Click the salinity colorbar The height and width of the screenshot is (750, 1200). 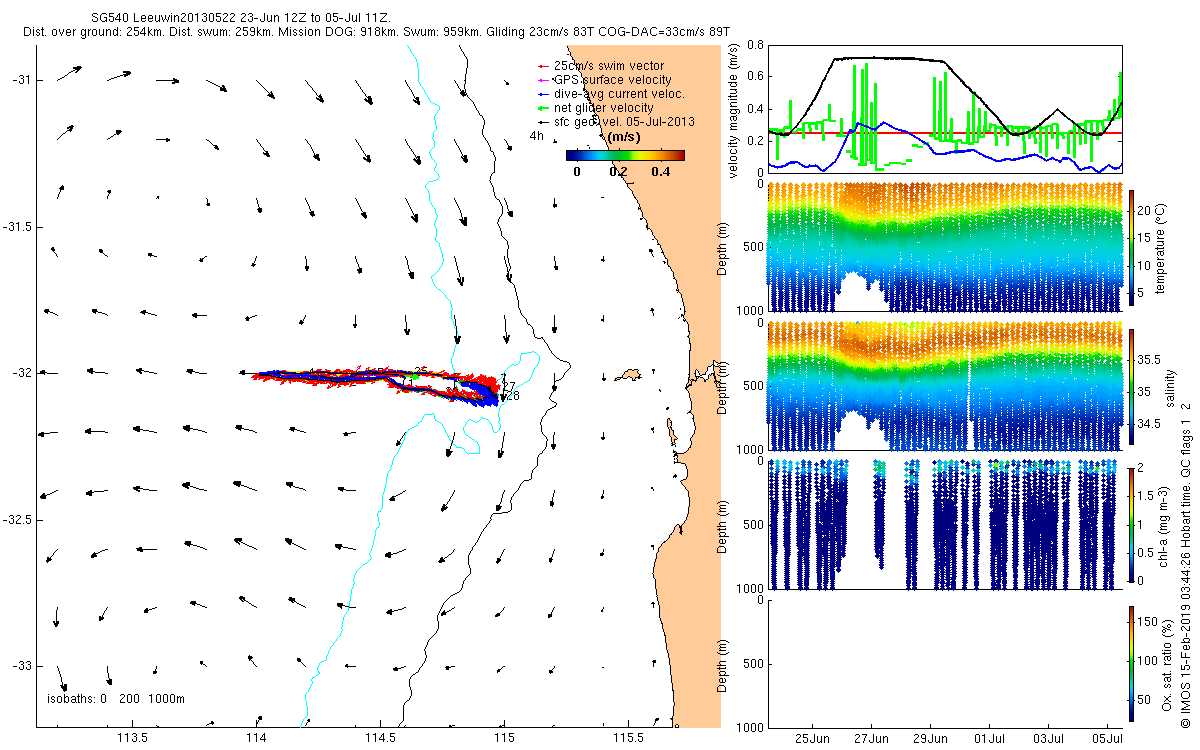[x=1133, y=385]
